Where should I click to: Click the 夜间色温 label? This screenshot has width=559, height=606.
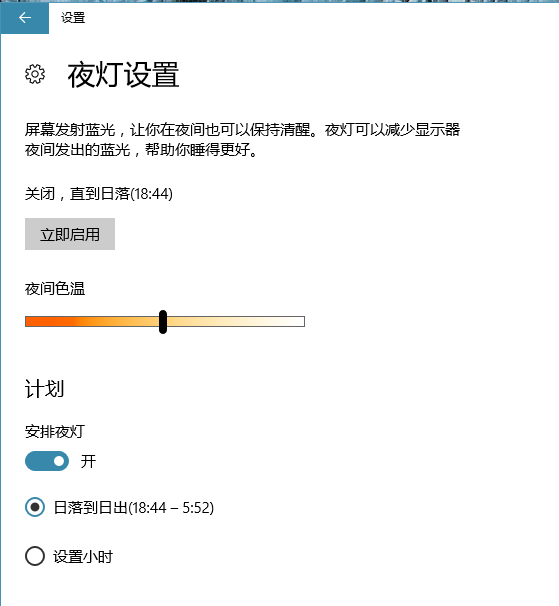[x=55, y=289]
